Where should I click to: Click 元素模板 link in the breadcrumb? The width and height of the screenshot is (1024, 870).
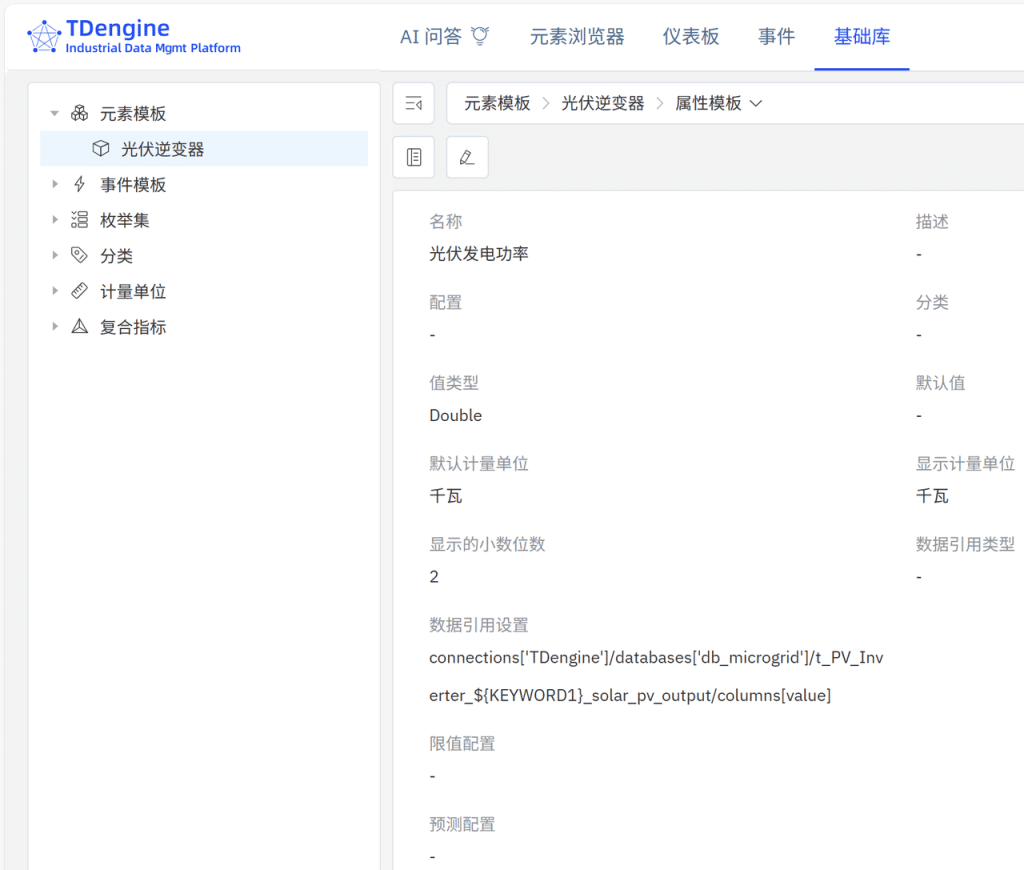497,103
